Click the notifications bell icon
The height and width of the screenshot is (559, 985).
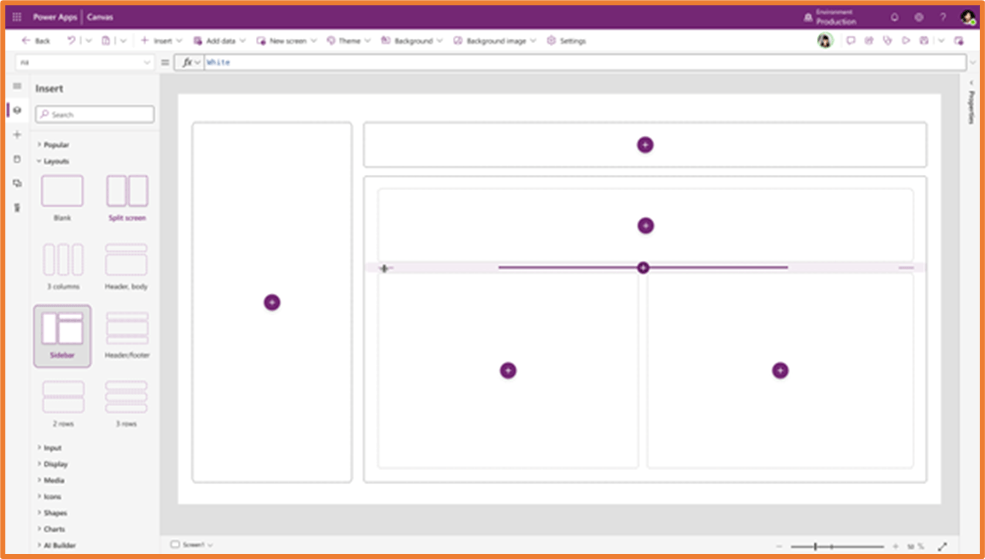(894, 17)
